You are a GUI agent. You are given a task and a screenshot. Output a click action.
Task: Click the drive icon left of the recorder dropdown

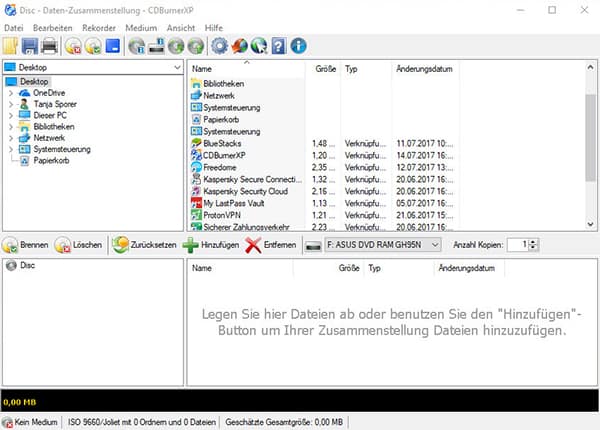pos(313,246)
